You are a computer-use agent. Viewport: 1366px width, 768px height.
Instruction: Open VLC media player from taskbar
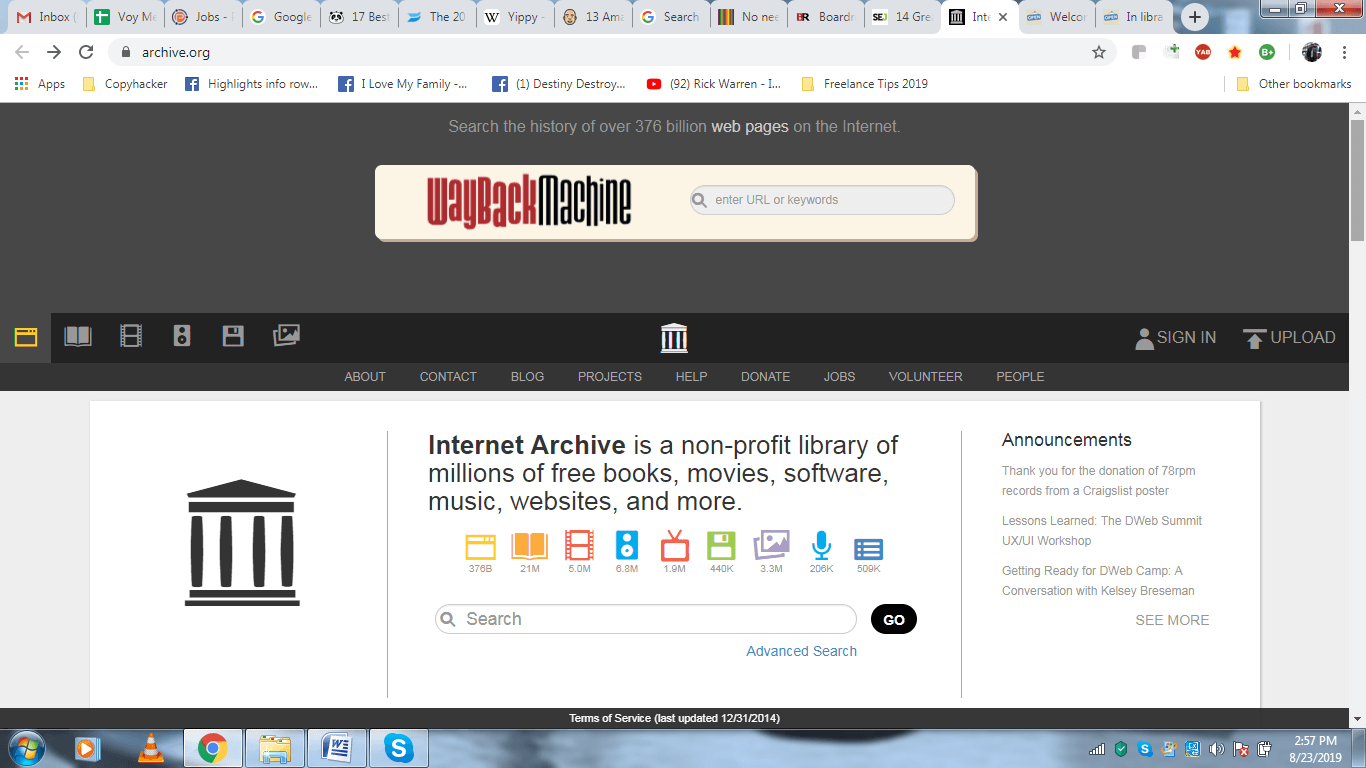[151, 748]
